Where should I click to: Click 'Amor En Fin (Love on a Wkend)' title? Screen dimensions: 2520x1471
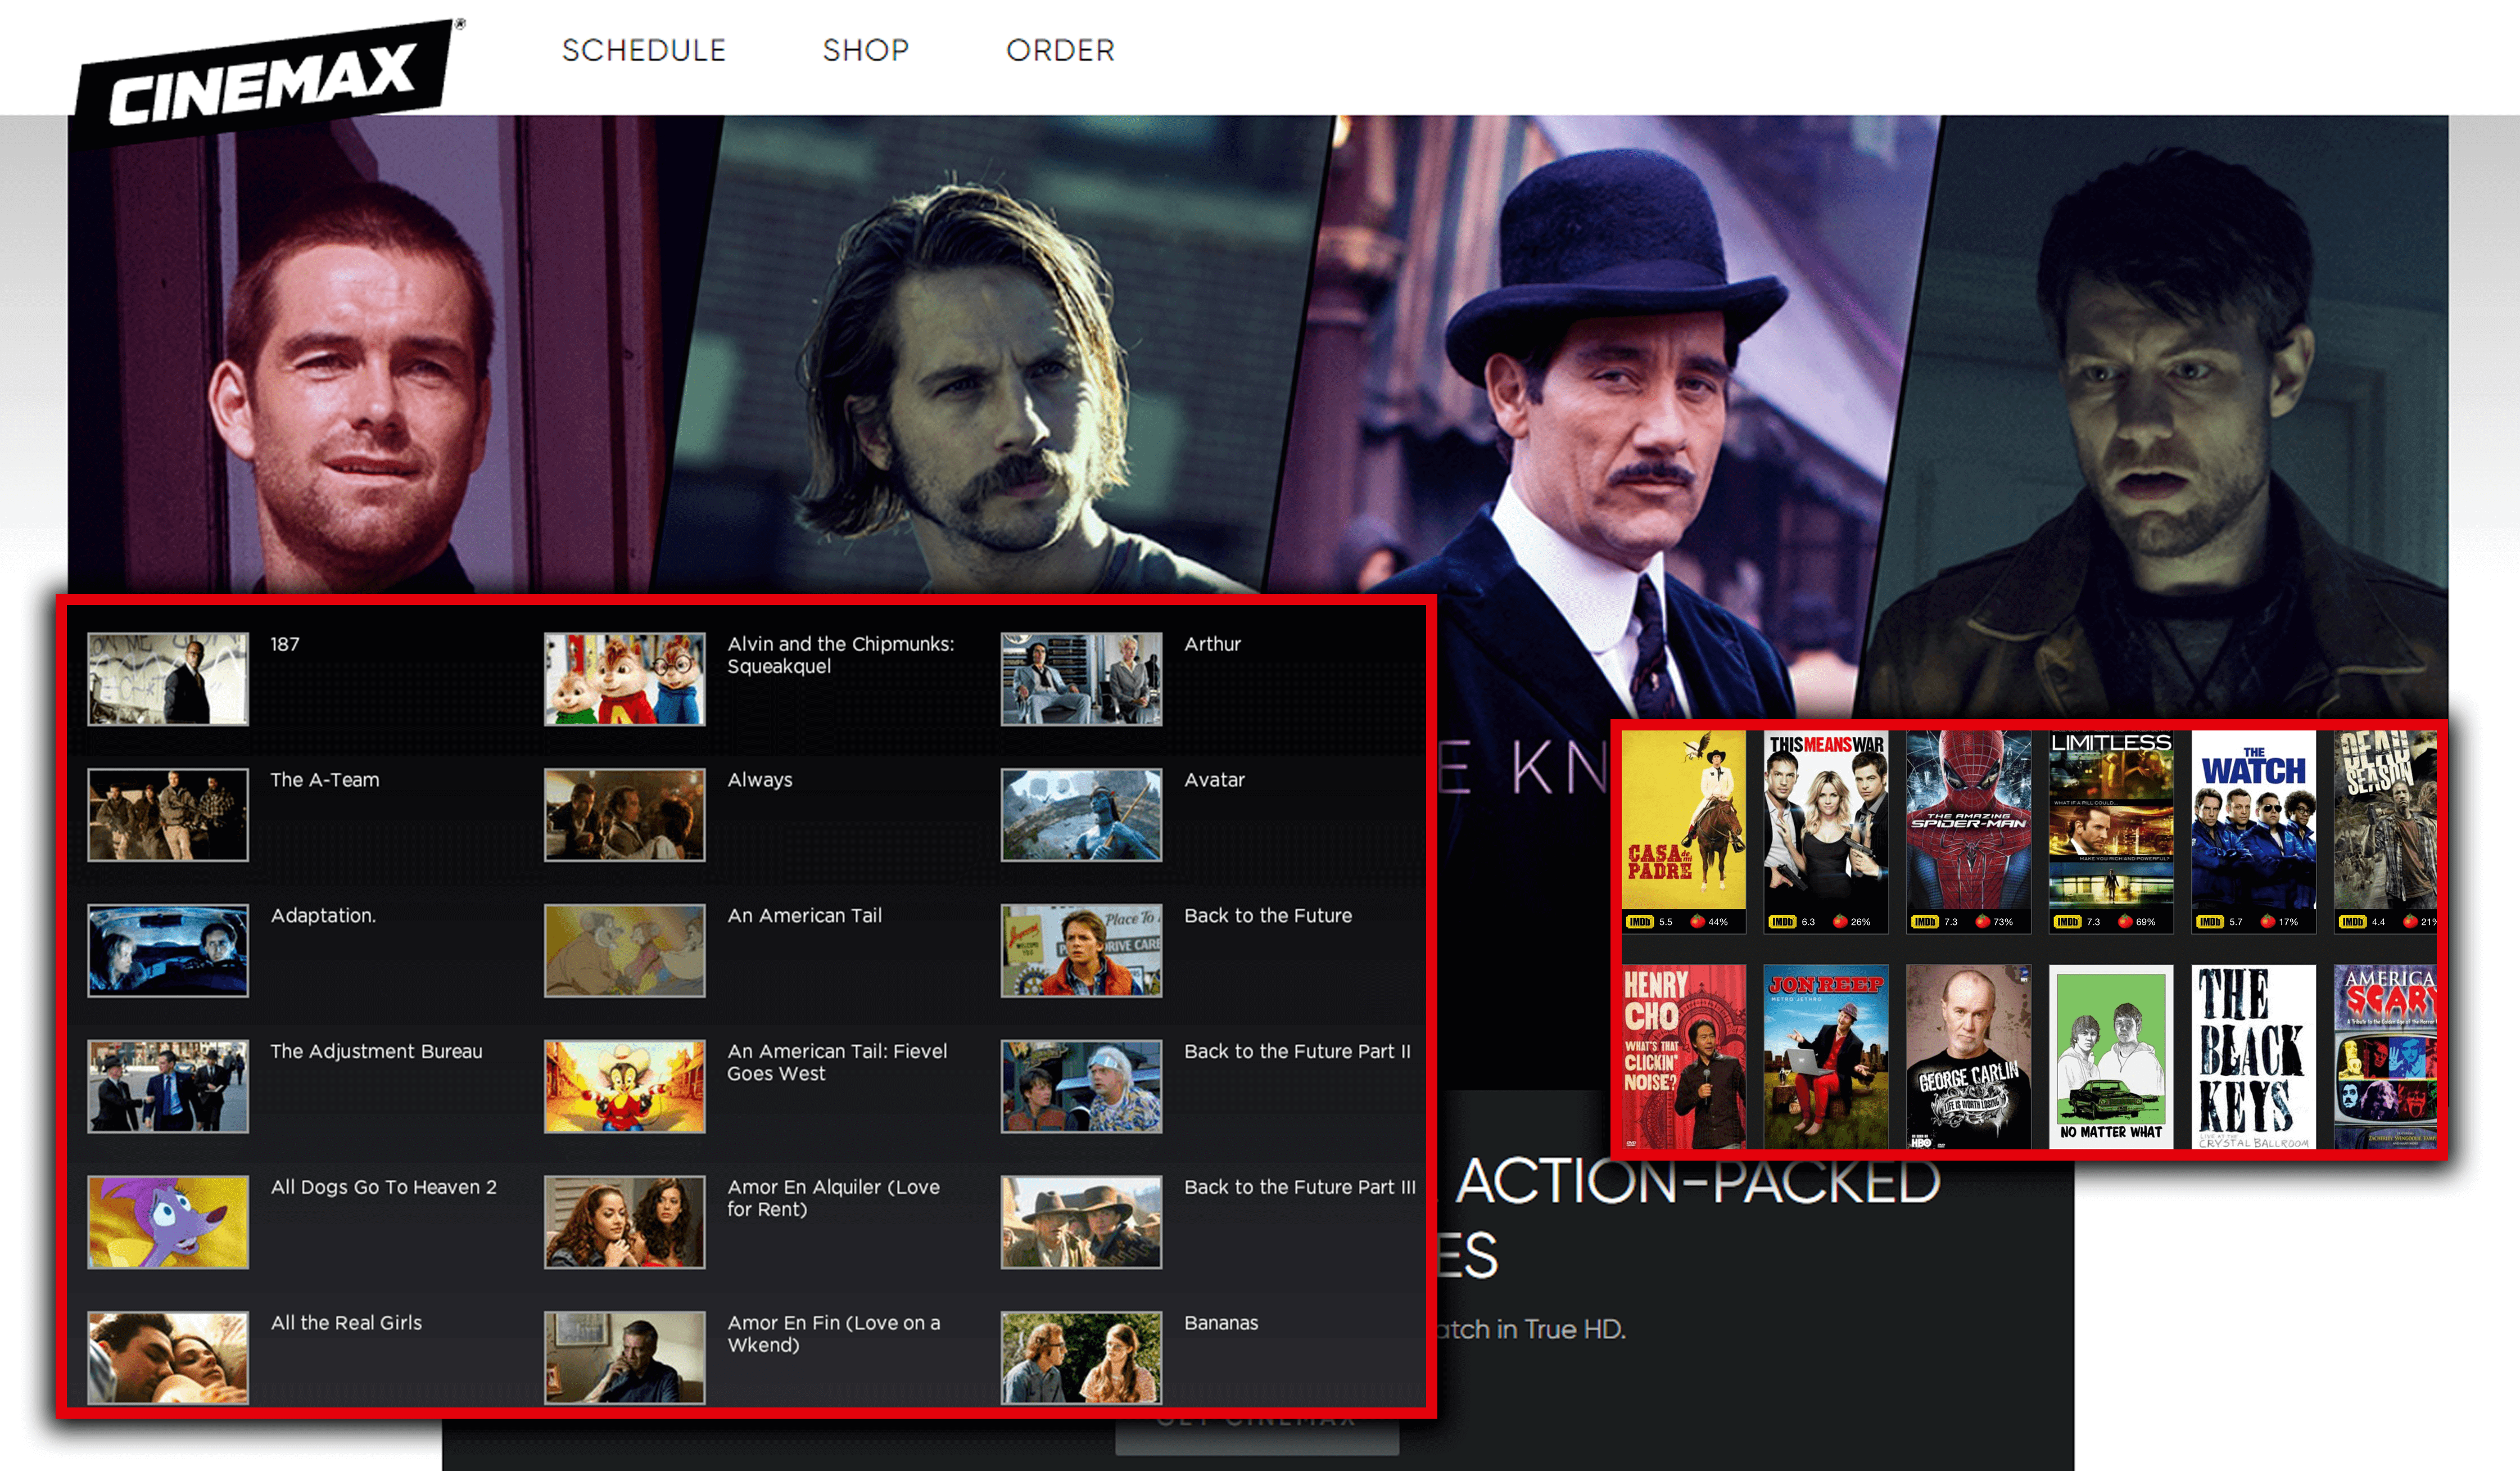(x=834, y=1334)
